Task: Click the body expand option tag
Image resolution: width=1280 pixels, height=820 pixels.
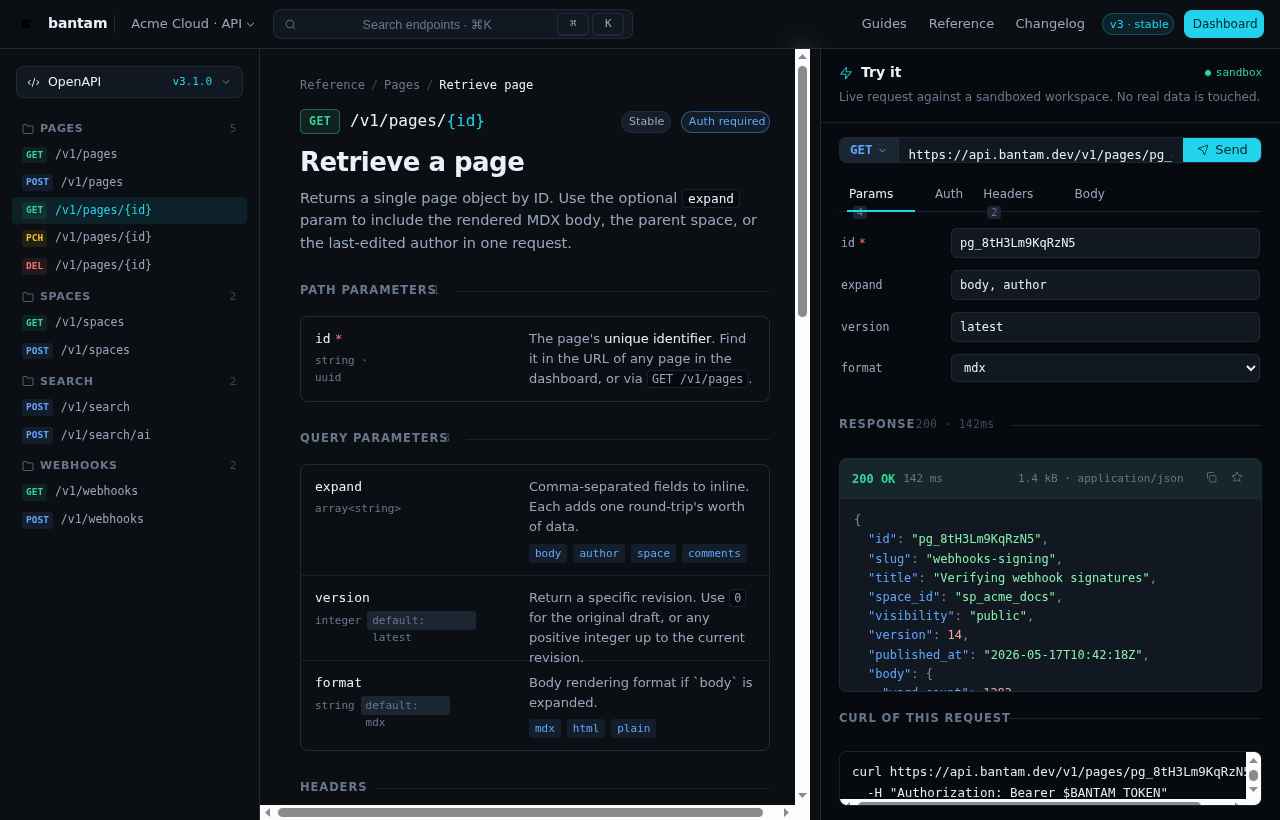Action: click(548, 553)
